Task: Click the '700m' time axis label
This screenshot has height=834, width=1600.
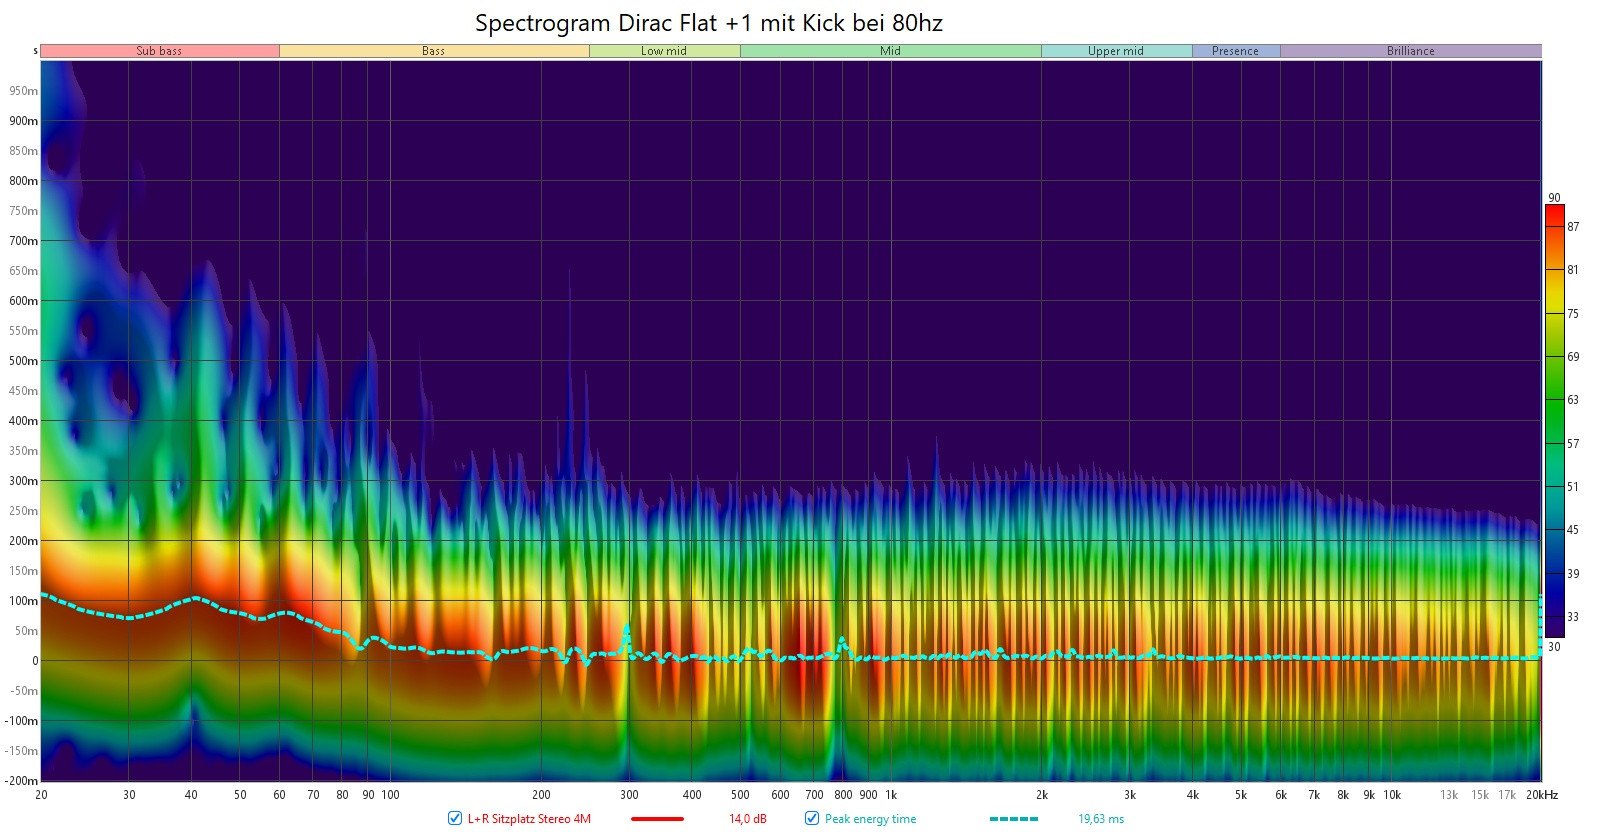Action: point(24,241)
